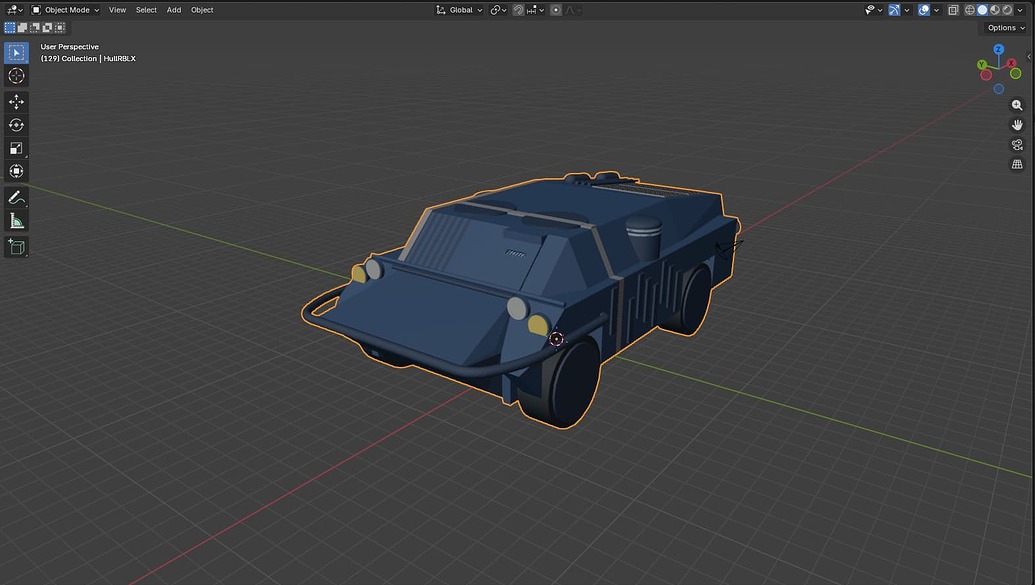The image size is (1035, 585).
Task: Open the shading options dropdown
Action: point(1020,10)
